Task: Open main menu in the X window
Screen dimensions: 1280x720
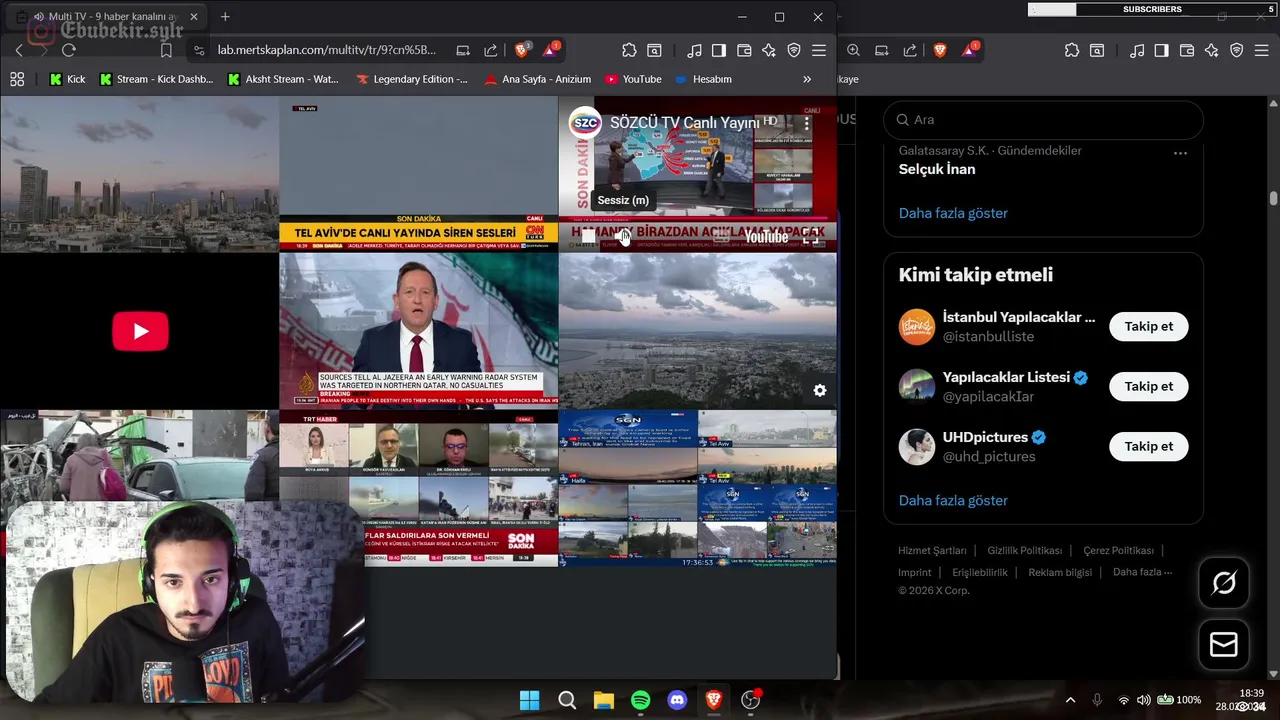Action: tap(1262, 50)
